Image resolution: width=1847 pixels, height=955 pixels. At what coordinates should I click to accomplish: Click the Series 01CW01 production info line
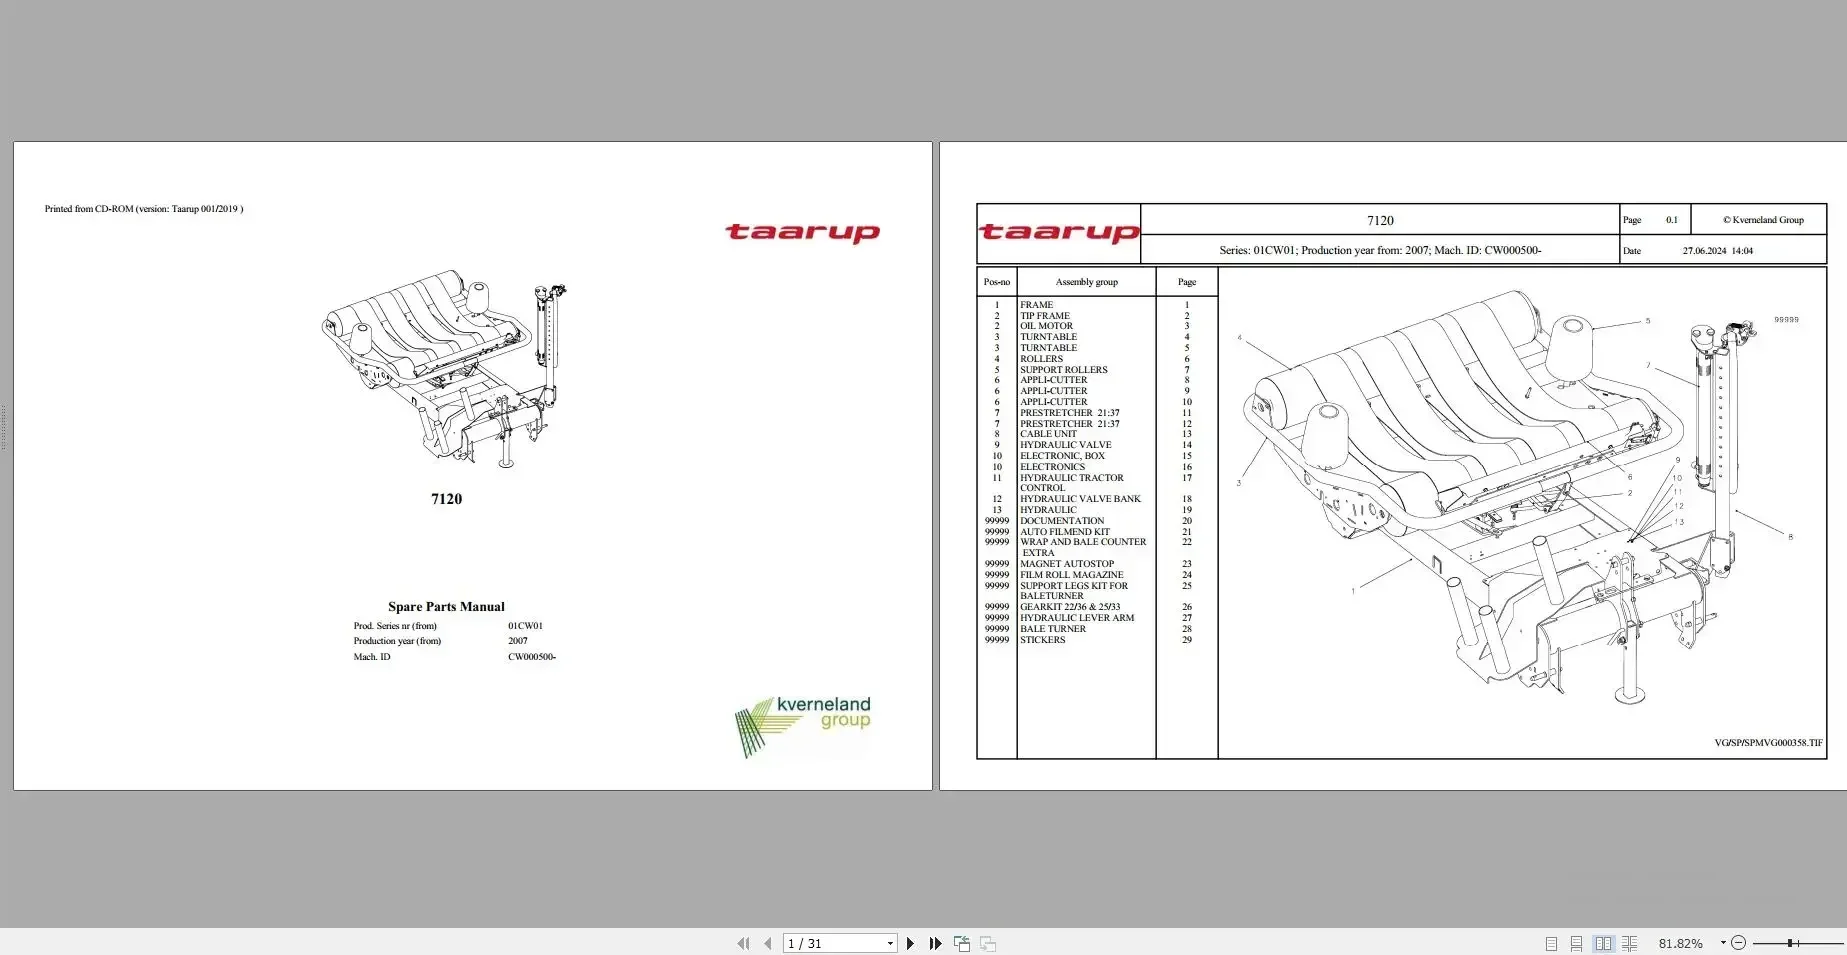click(x=1380, y=250)
